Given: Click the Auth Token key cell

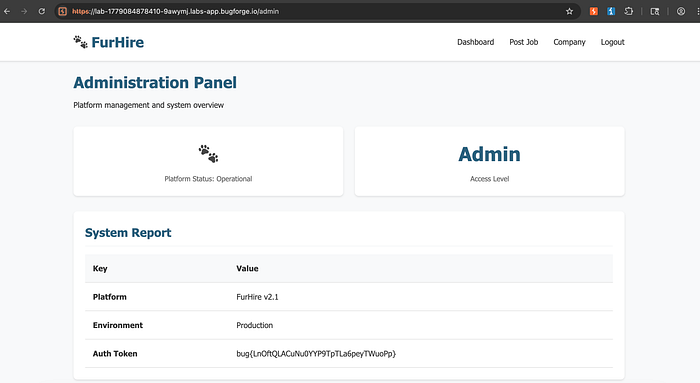Looking at the screenshot, I should tap(115, 354).
